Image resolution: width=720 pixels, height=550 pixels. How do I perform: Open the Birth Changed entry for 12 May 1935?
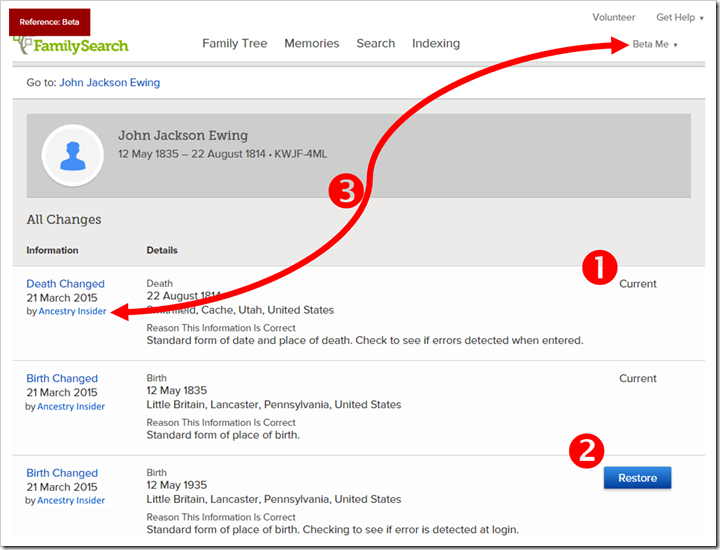[62, 473]
